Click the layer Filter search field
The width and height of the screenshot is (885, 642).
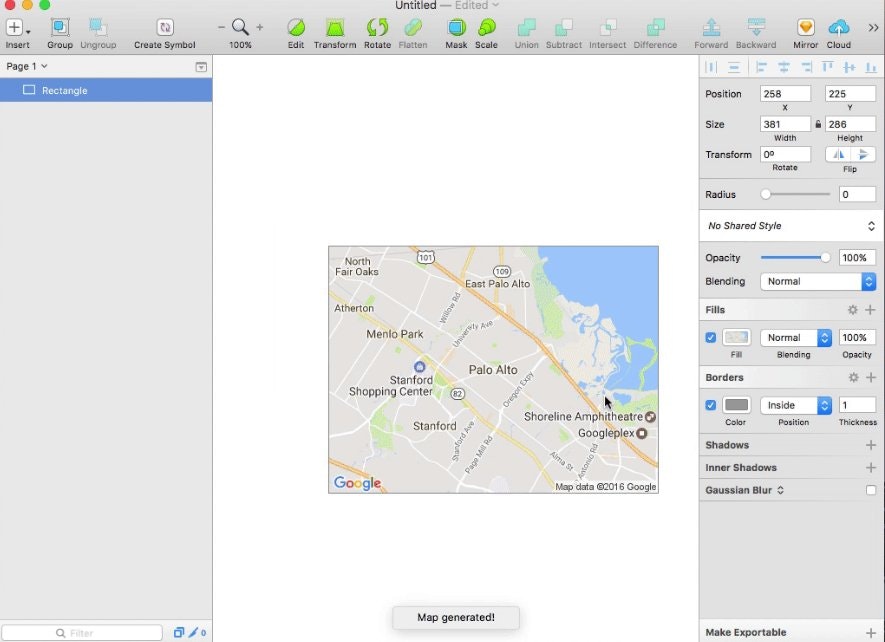pyautogui.click(x=82, y=633)
